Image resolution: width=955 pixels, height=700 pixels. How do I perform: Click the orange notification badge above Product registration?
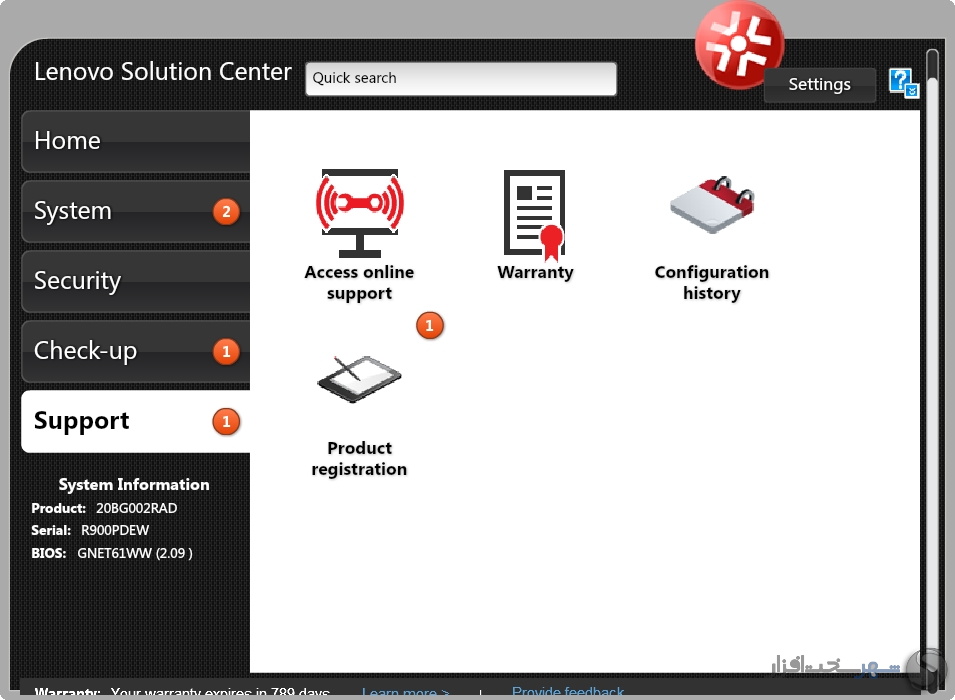[x=430, y=325]
